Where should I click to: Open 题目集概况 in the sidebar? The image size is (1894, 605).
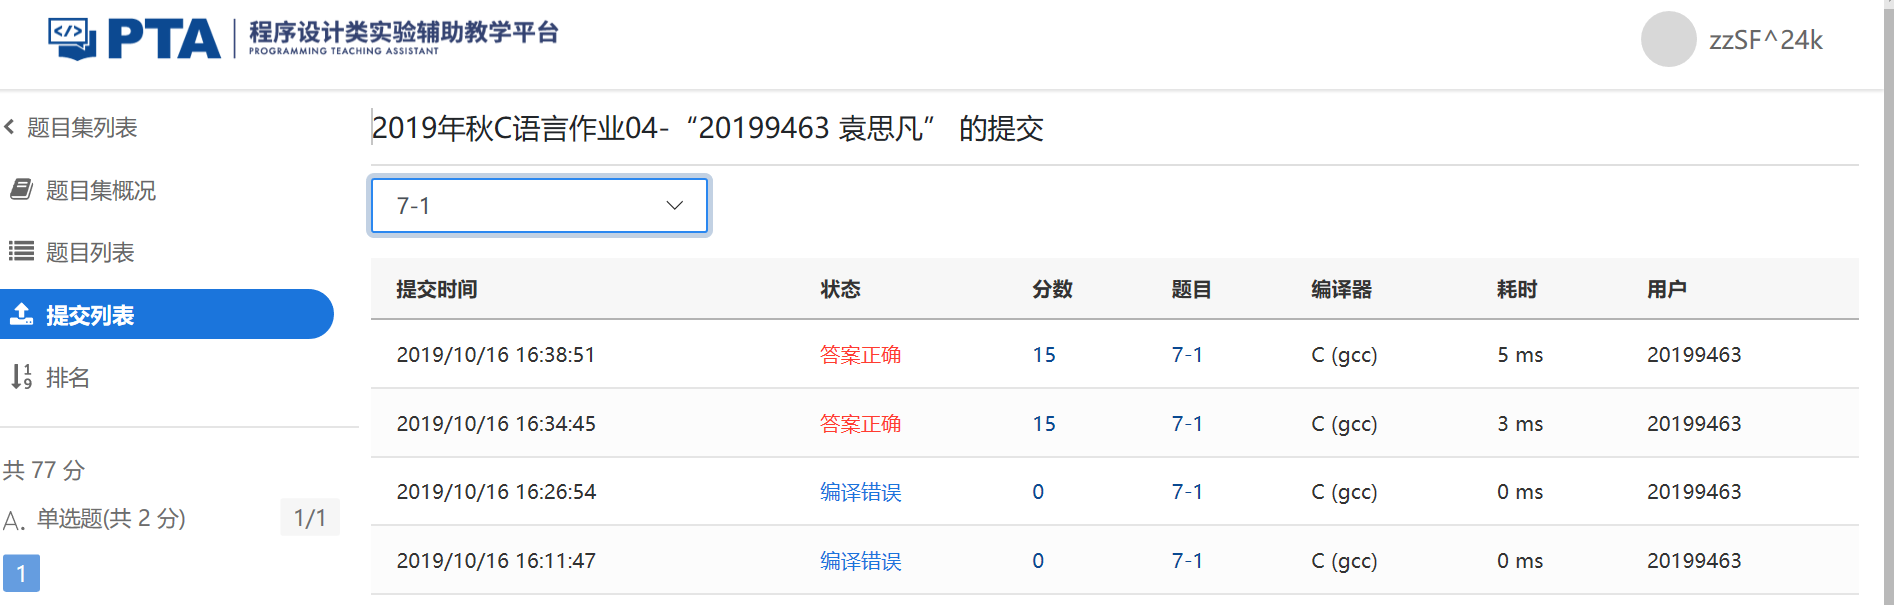100,190
